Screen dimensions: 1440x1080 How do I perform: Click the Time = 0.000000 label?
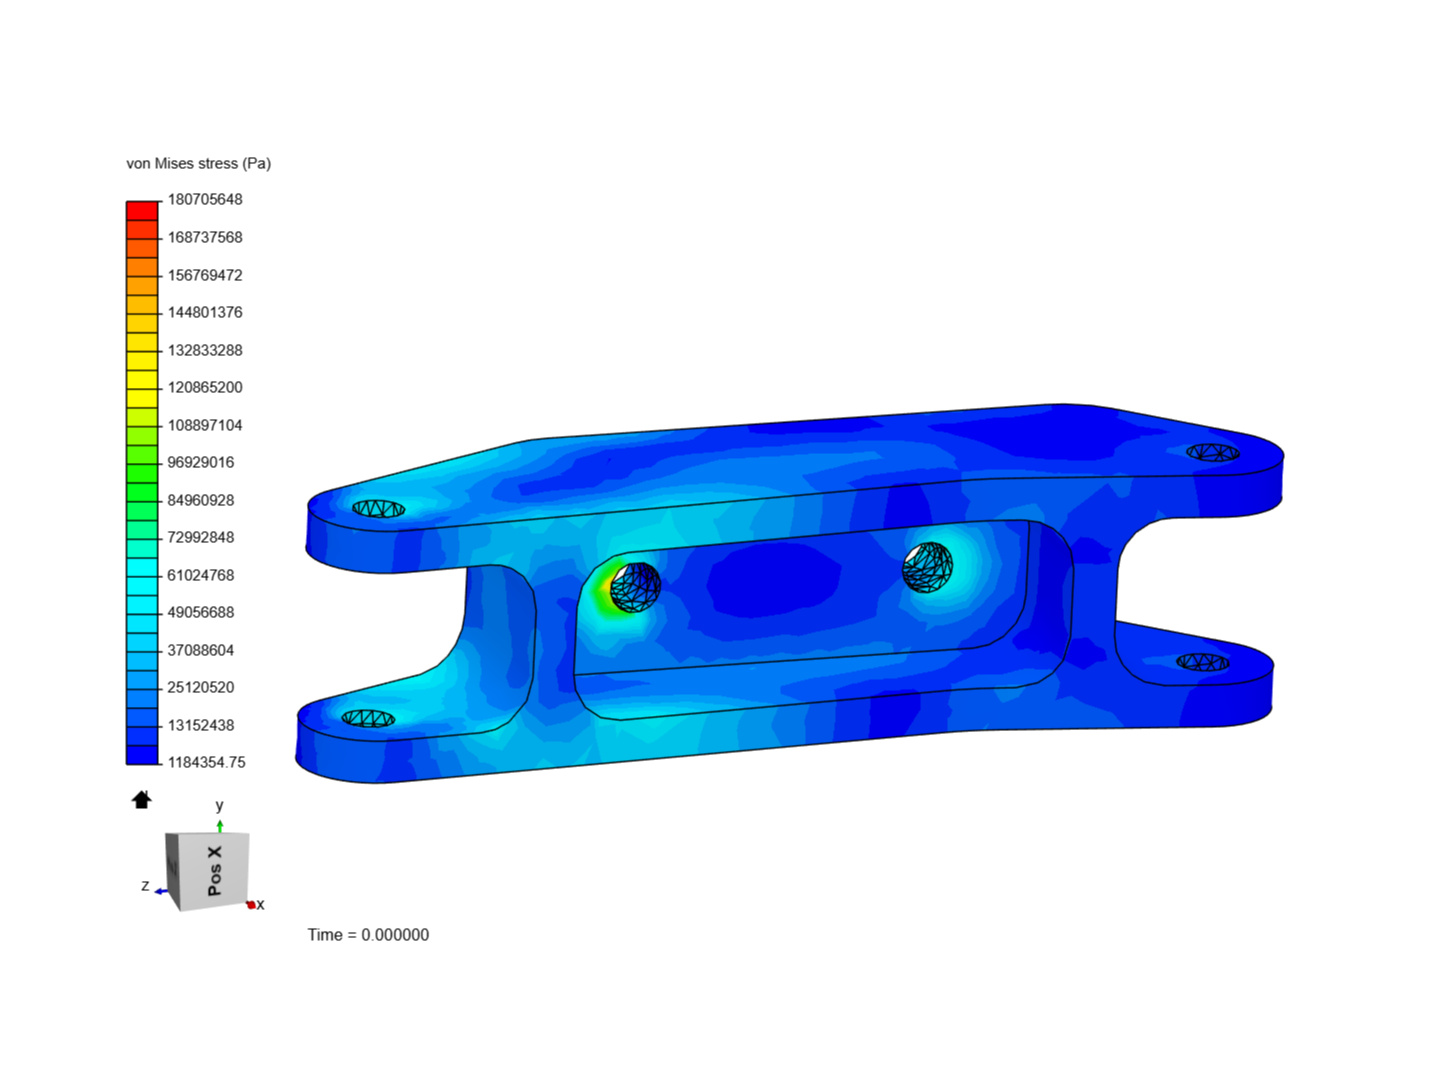[368, 935]
